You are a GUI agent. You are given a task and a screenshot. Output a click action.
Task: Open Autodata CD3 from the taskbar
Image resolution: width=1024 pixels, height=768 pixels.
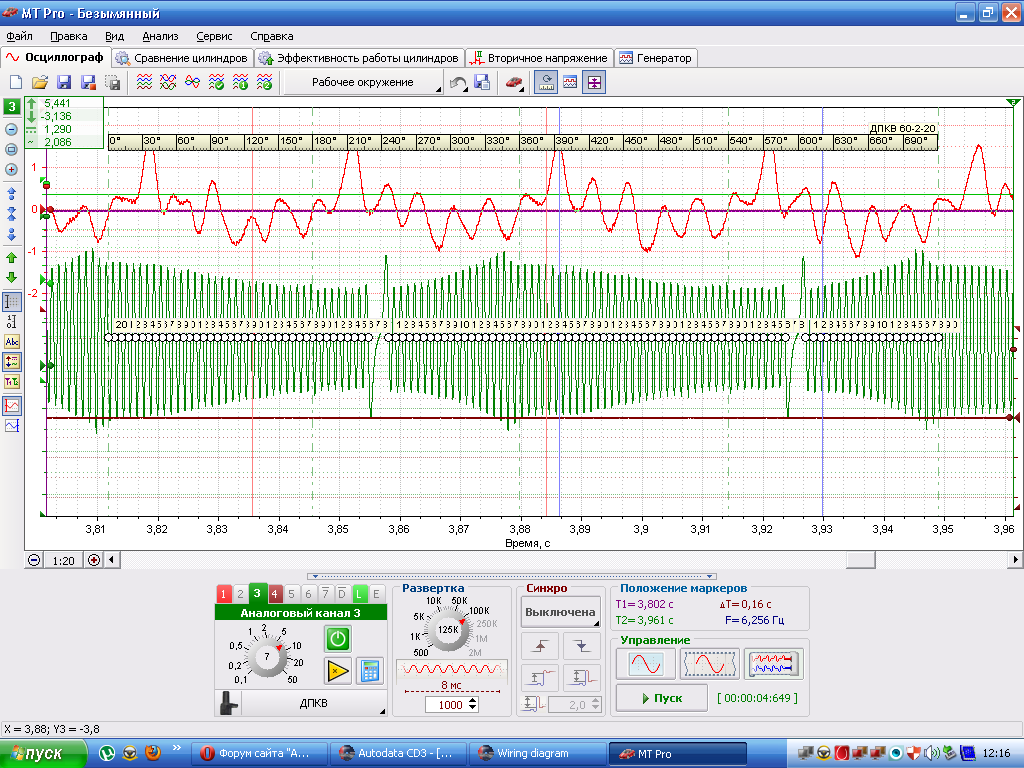[398, 754]
